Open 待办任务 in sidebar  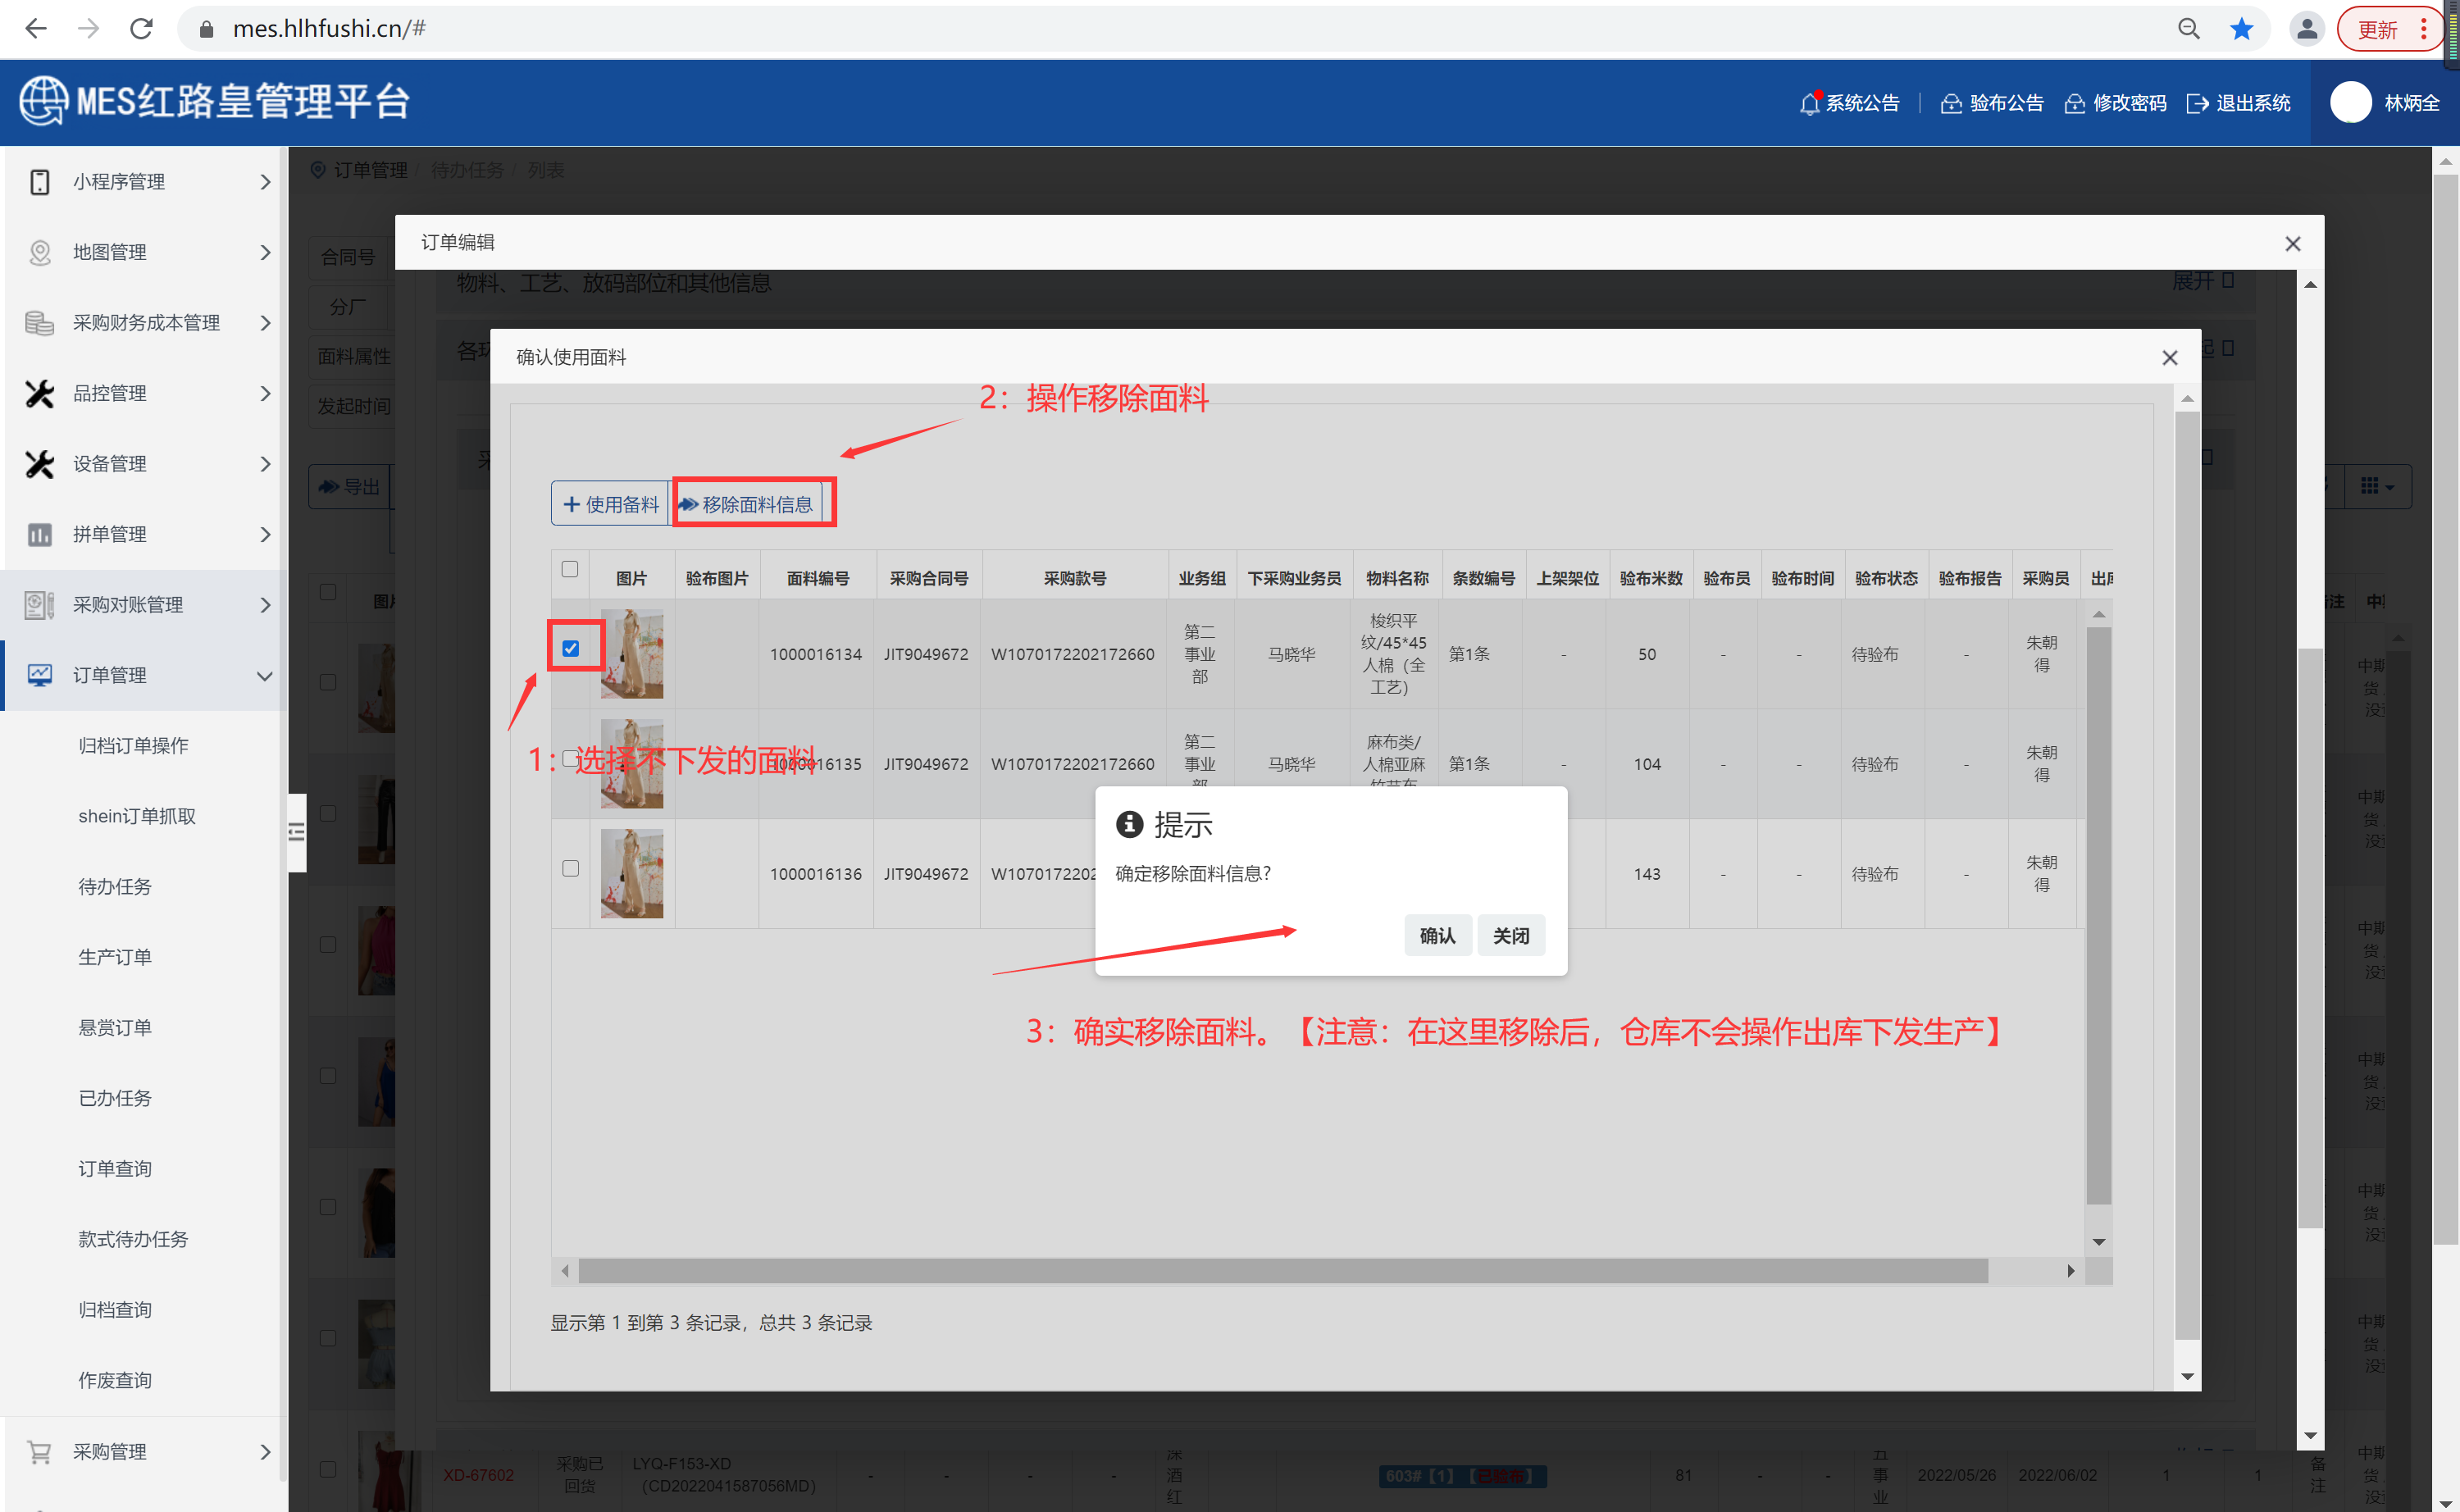click(x=115, y=886)
